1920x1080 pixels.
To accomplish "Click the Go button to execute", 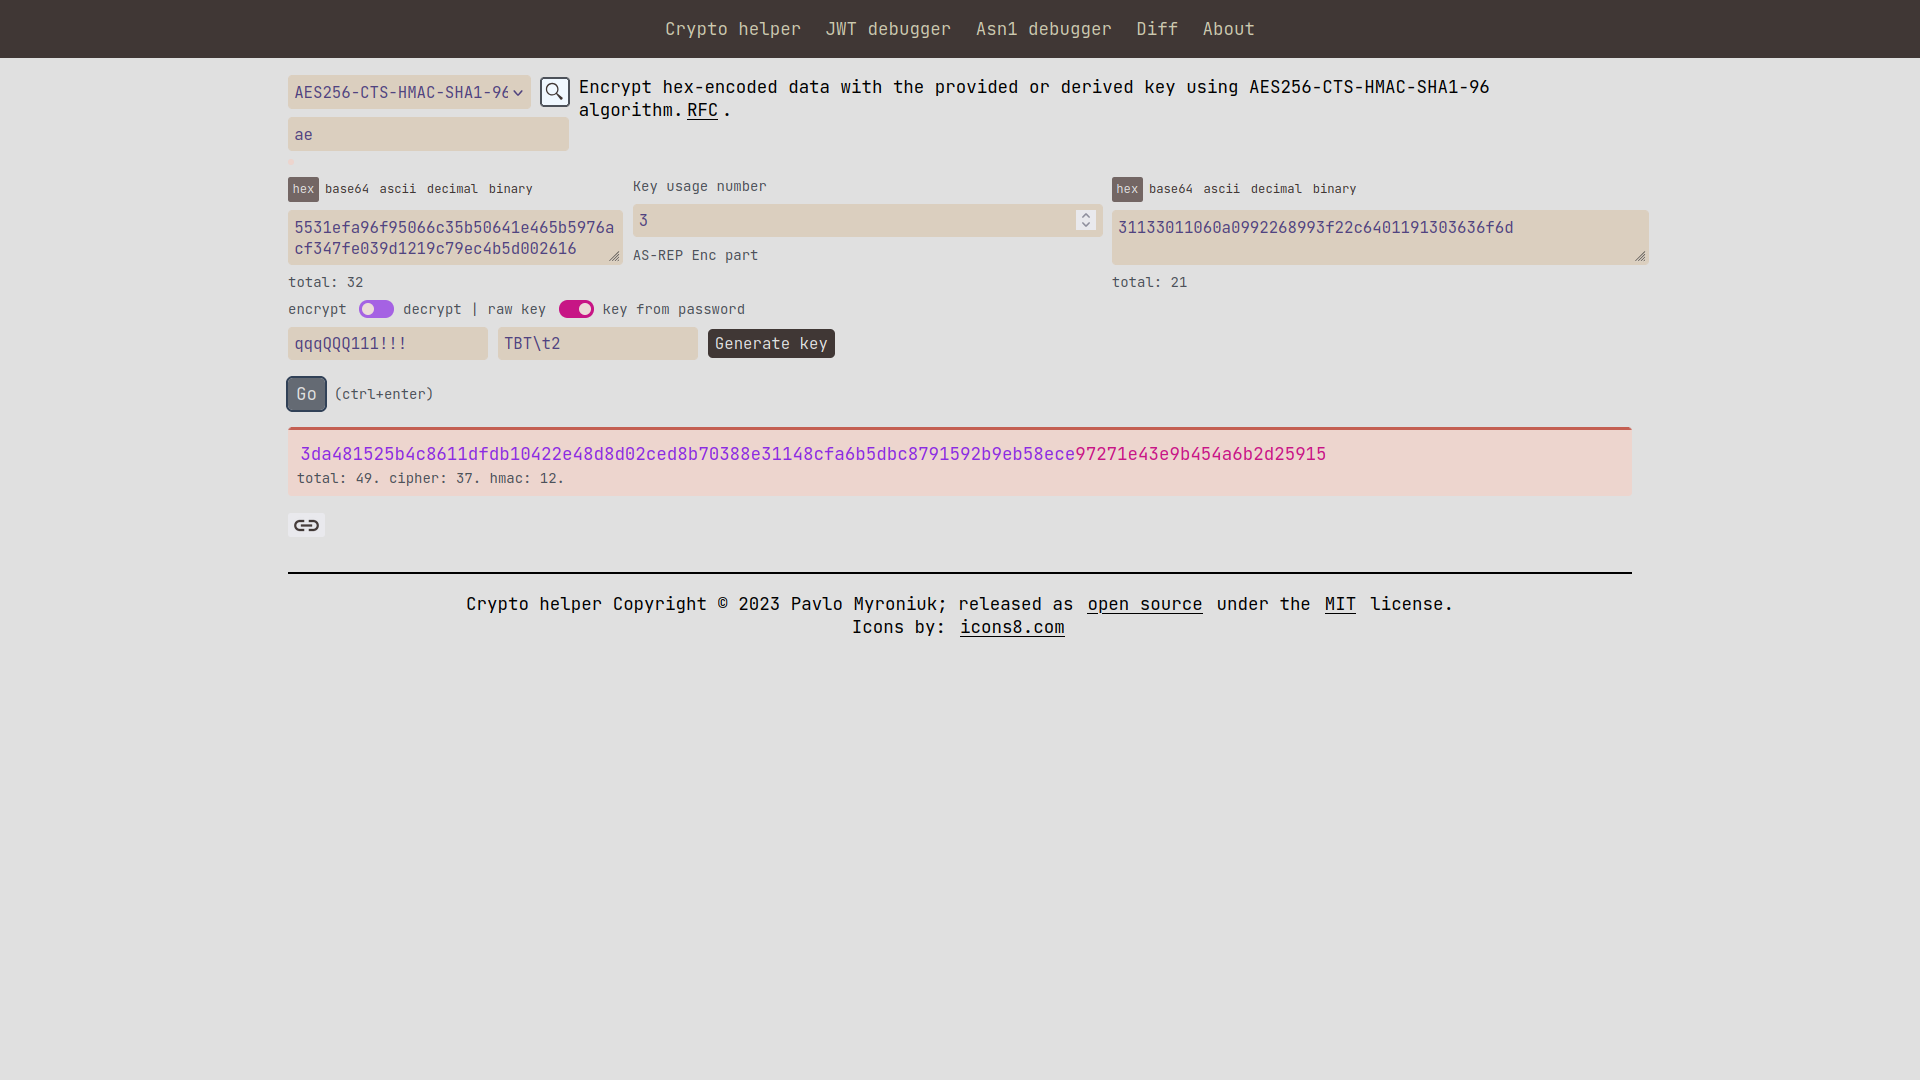I will [306, 393].
